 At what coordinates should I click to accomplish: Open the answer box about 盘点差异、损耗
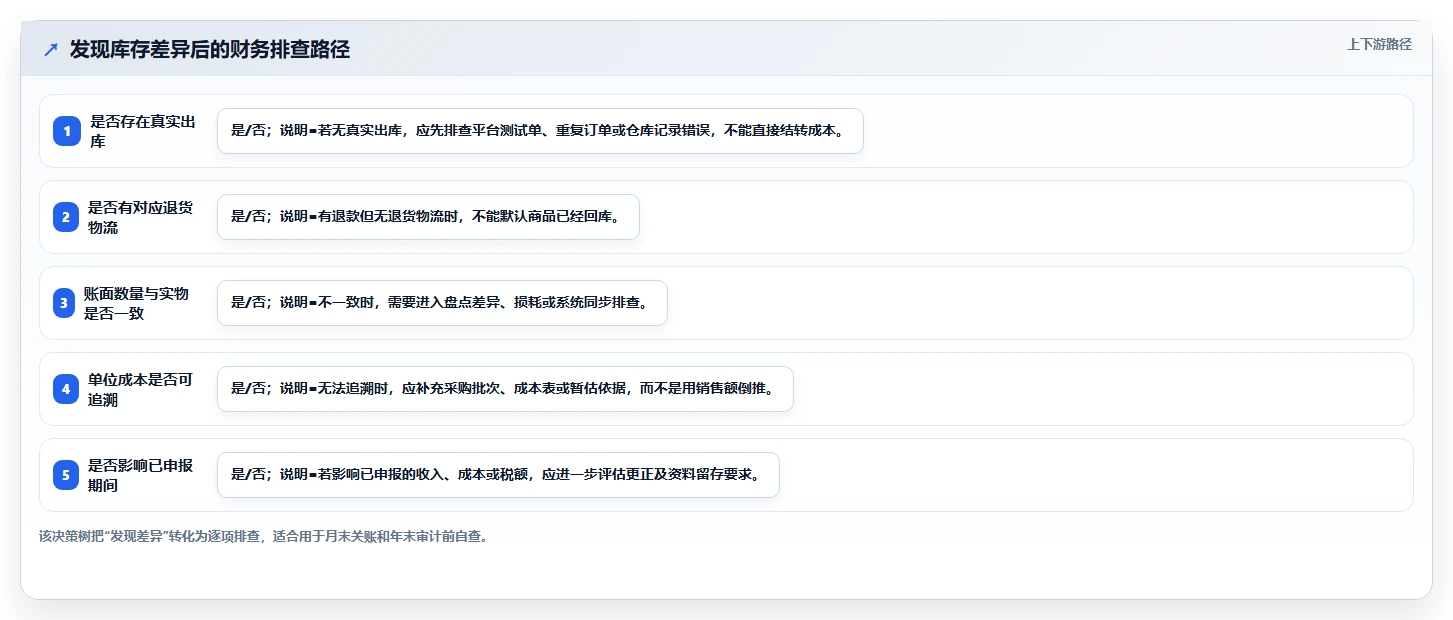(x=442, y=303)
